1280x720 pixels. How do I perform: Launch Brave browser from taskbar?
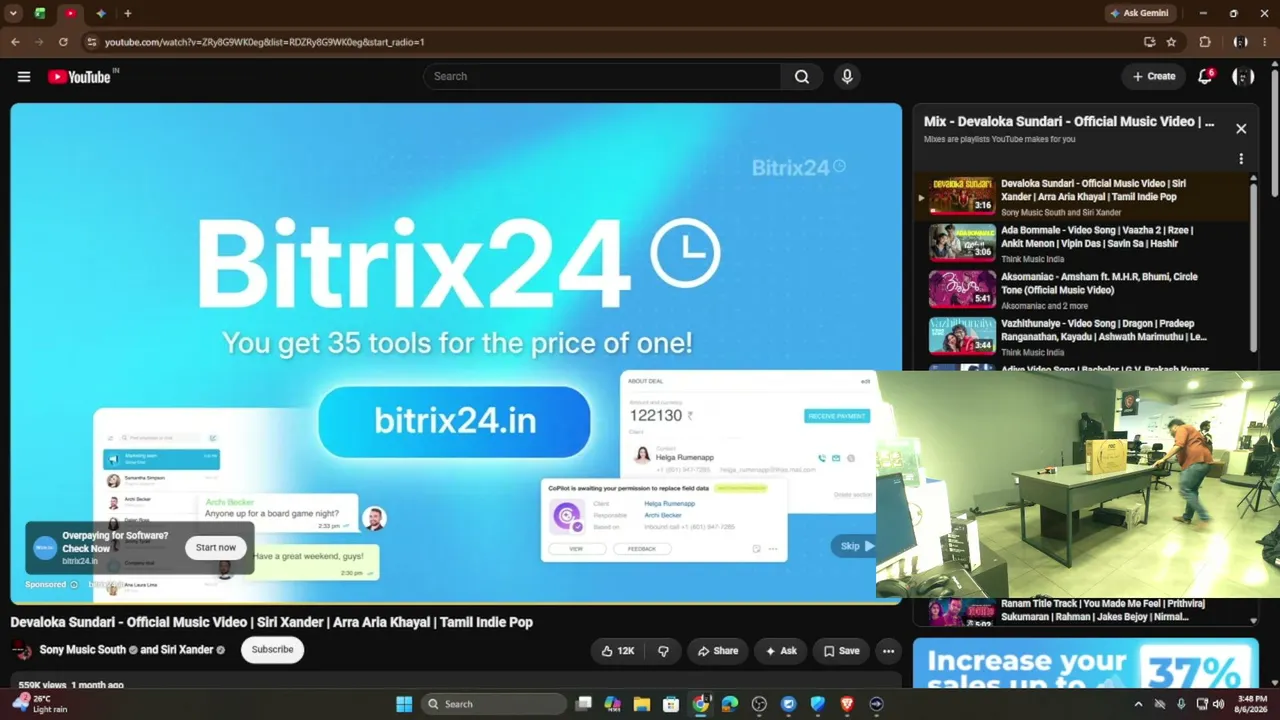847,704
